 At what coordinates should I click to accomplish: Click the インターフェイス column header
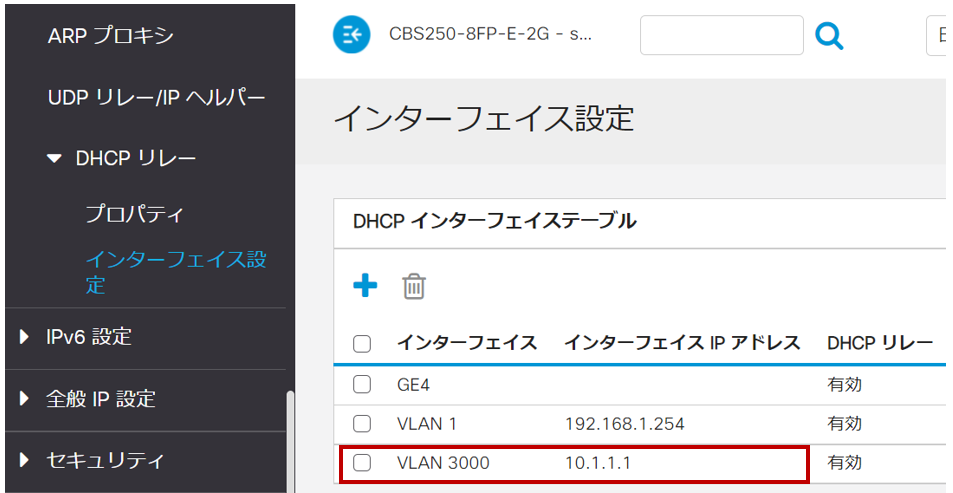467,343
